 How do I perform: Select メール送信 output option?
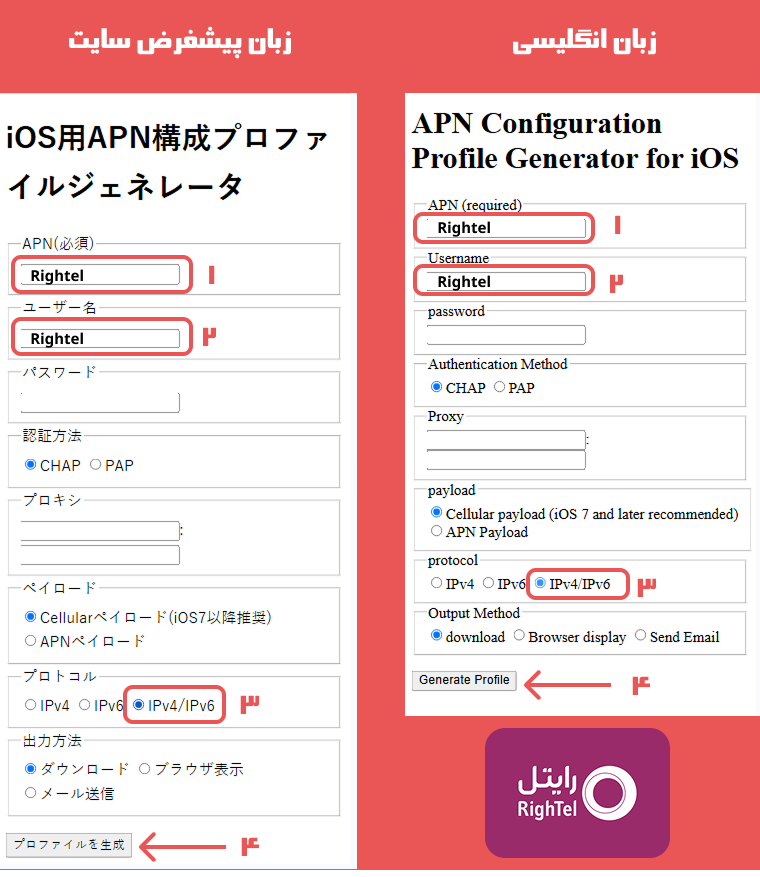click(x=30, y=793)
